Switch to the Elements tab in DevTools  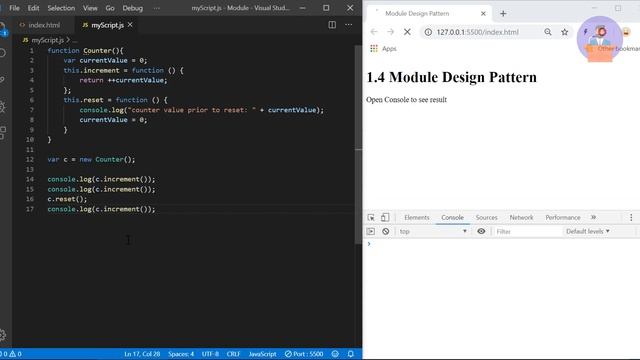tap(417, 218)
